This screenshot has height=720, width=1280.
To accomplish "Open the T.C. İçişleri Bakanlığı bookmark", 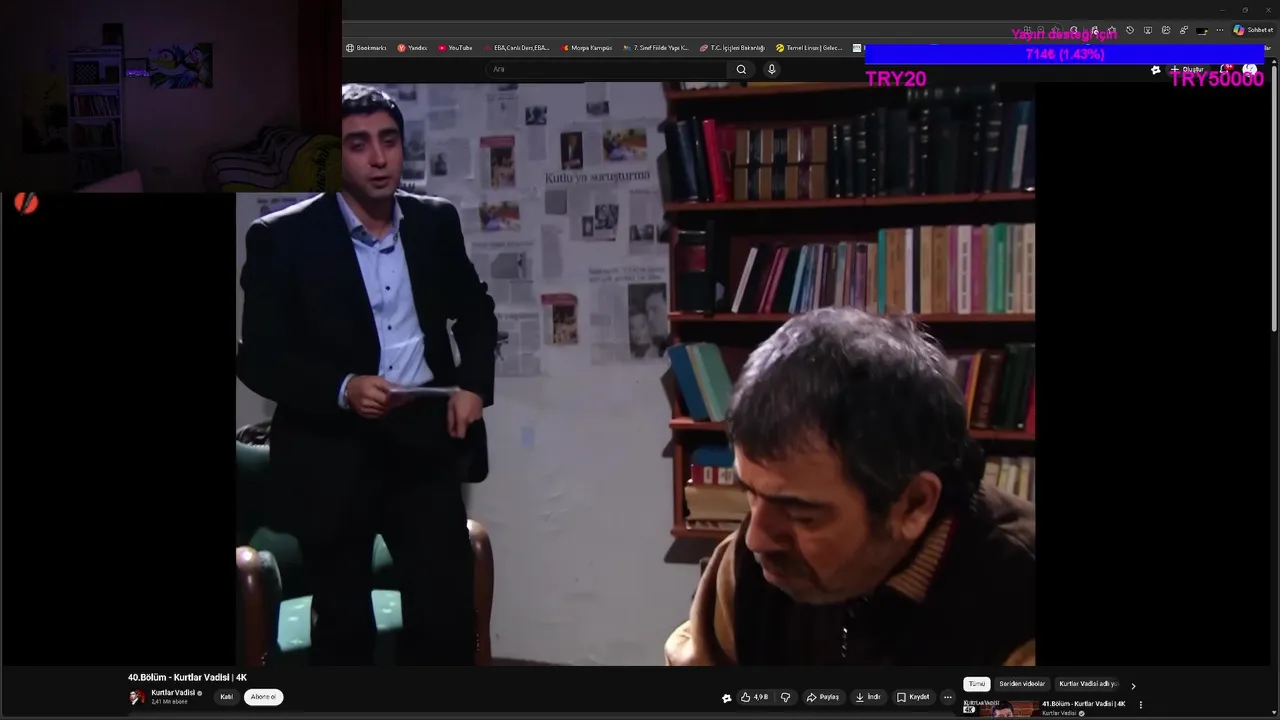I will [x=732, y=48].
